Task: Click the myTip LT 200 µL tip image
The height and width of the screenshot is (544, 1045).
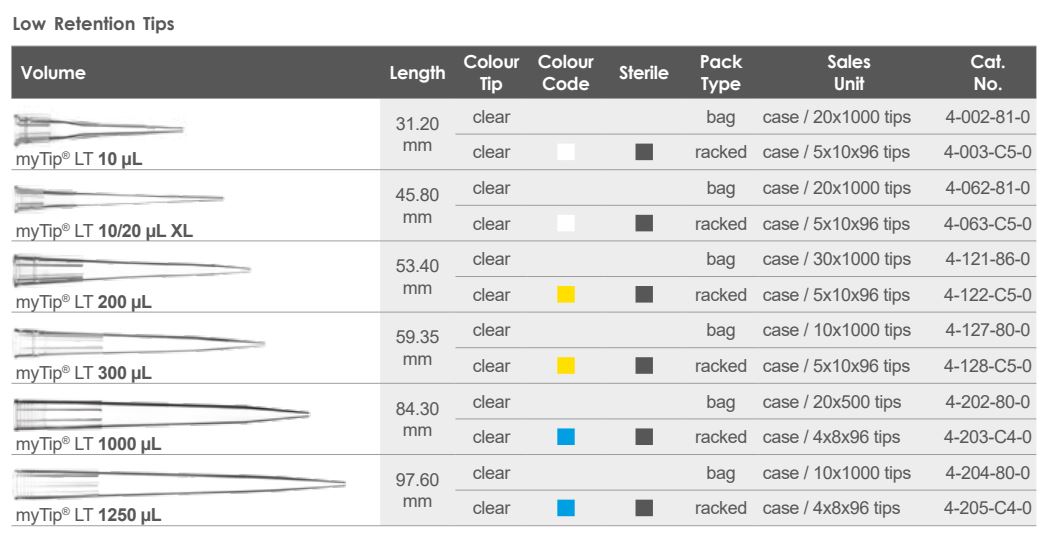Action: pyautogui.click(x=130, y=270)
